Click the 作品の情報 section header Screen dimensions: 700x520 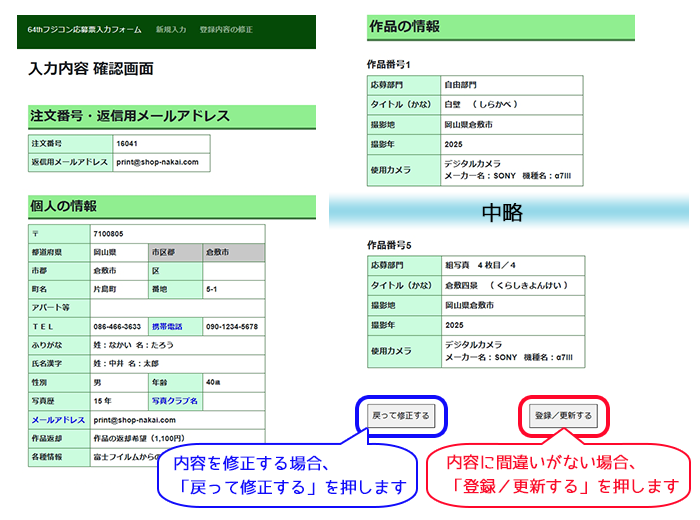pyautogui.click(x=500, y=27)
